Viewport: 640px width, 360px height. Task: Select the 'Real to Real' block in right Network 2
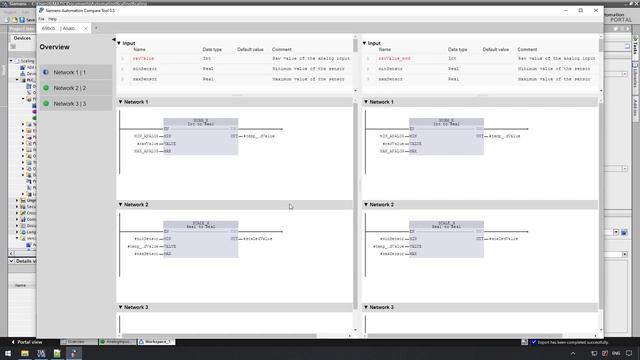point(447,239)
